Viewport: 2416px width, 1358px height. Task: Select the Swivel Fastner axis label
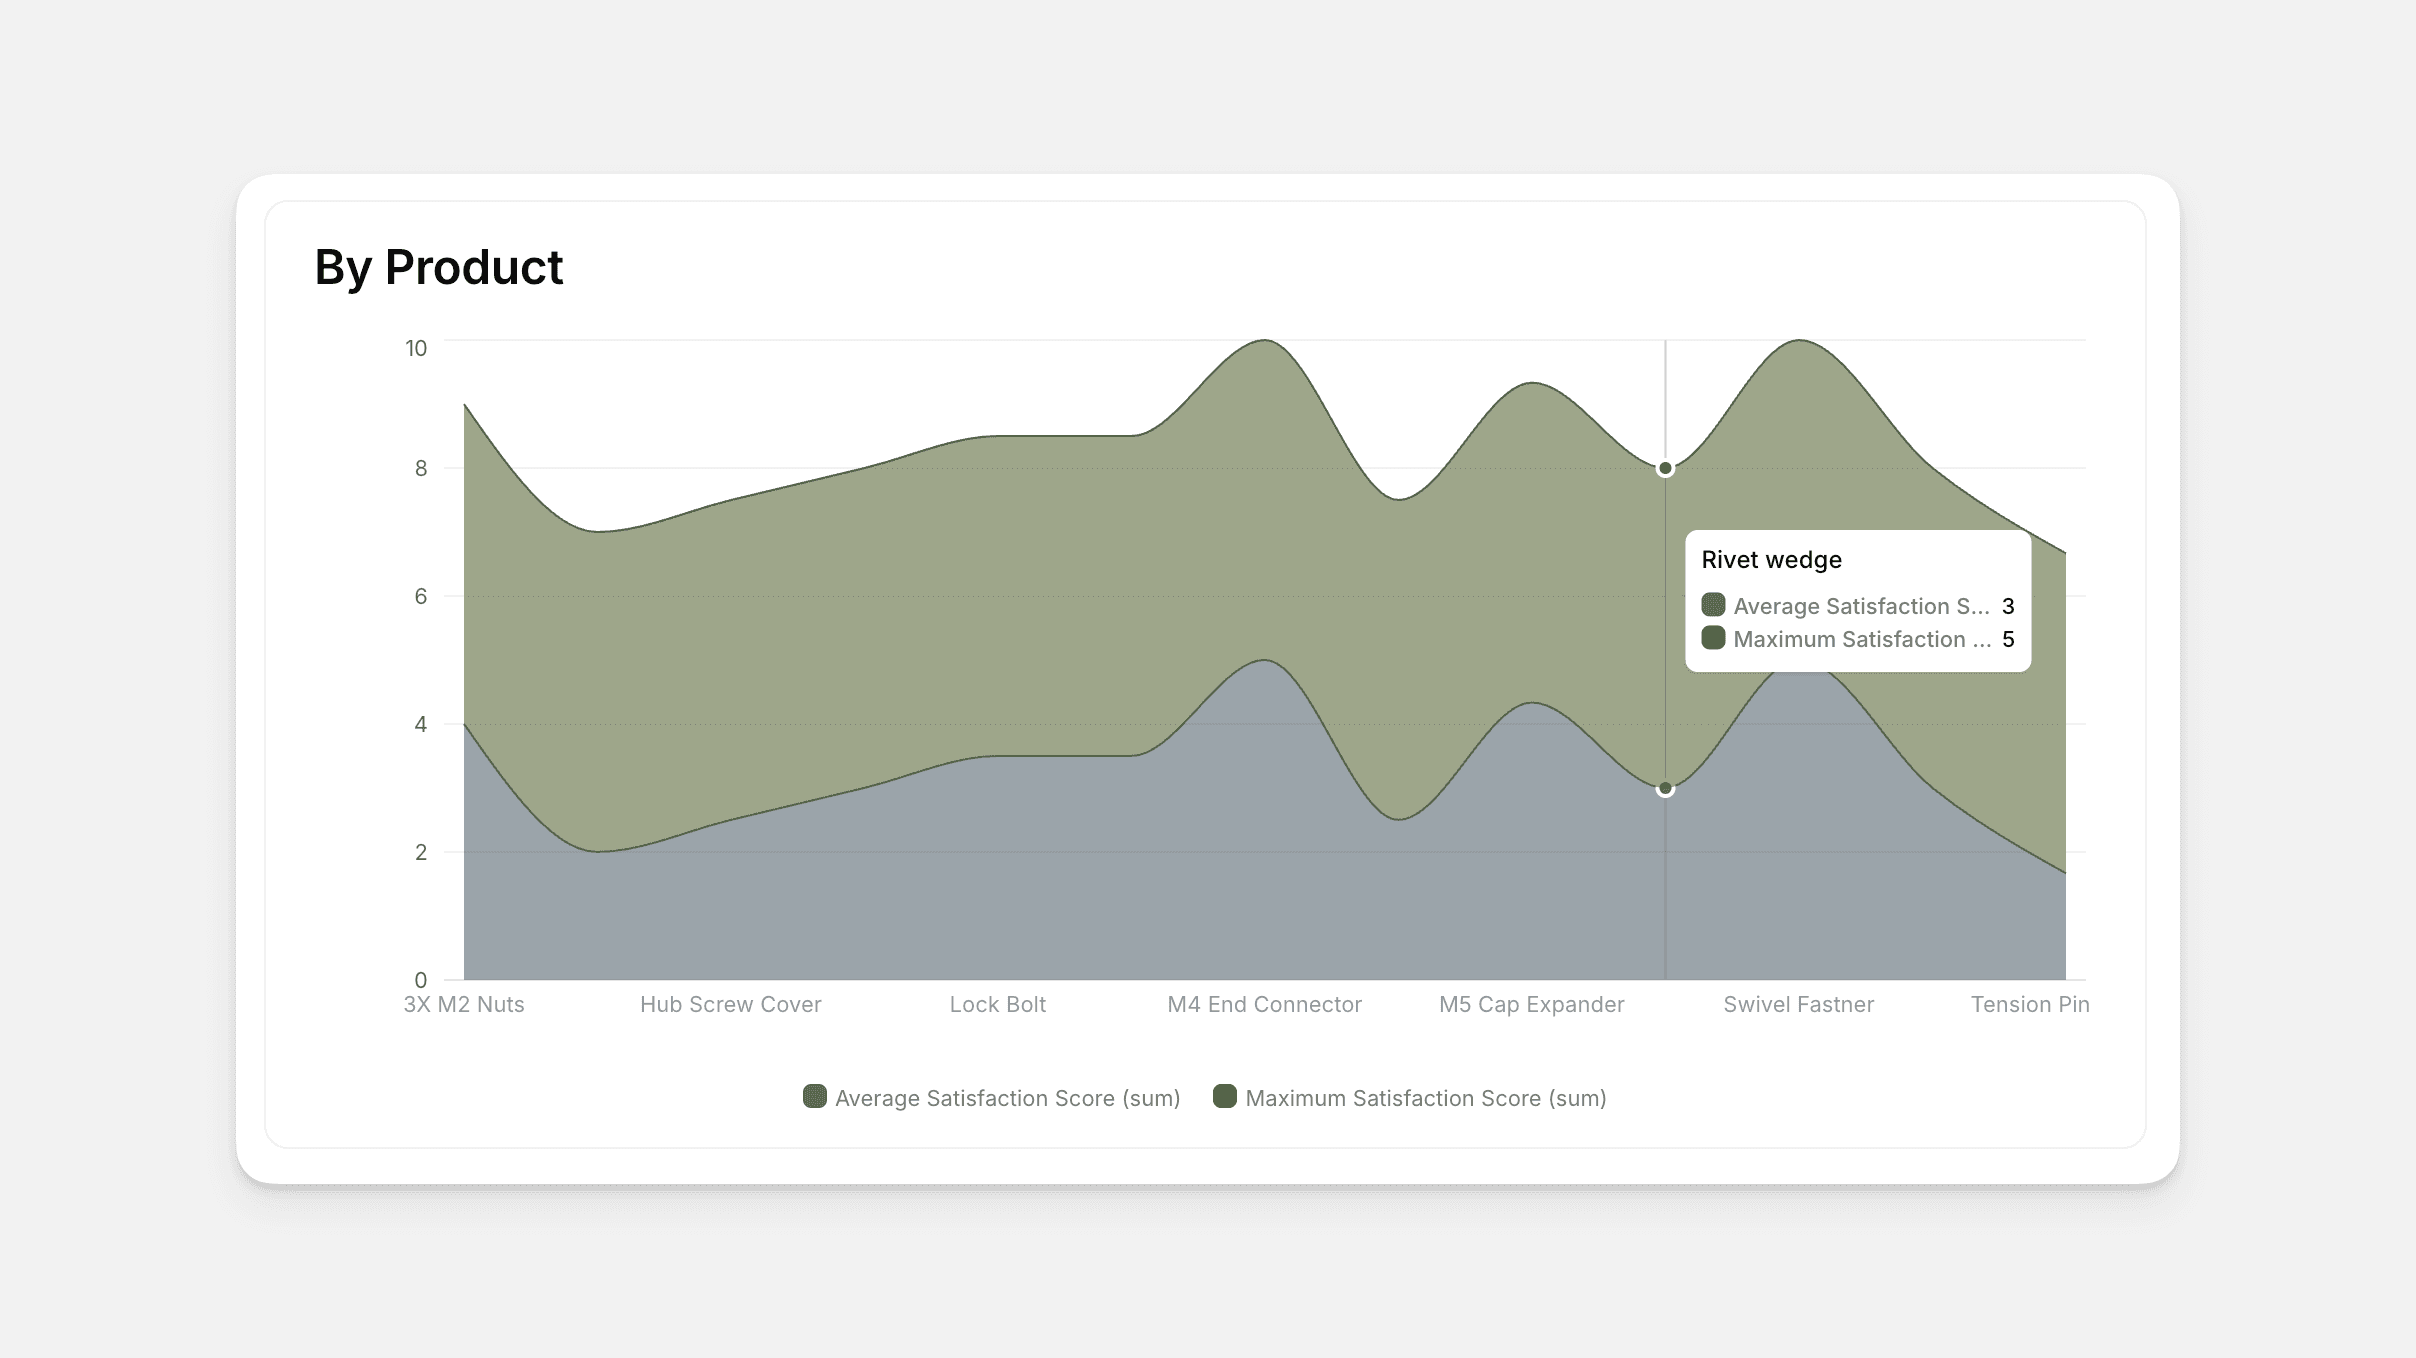point(1798,1004)
